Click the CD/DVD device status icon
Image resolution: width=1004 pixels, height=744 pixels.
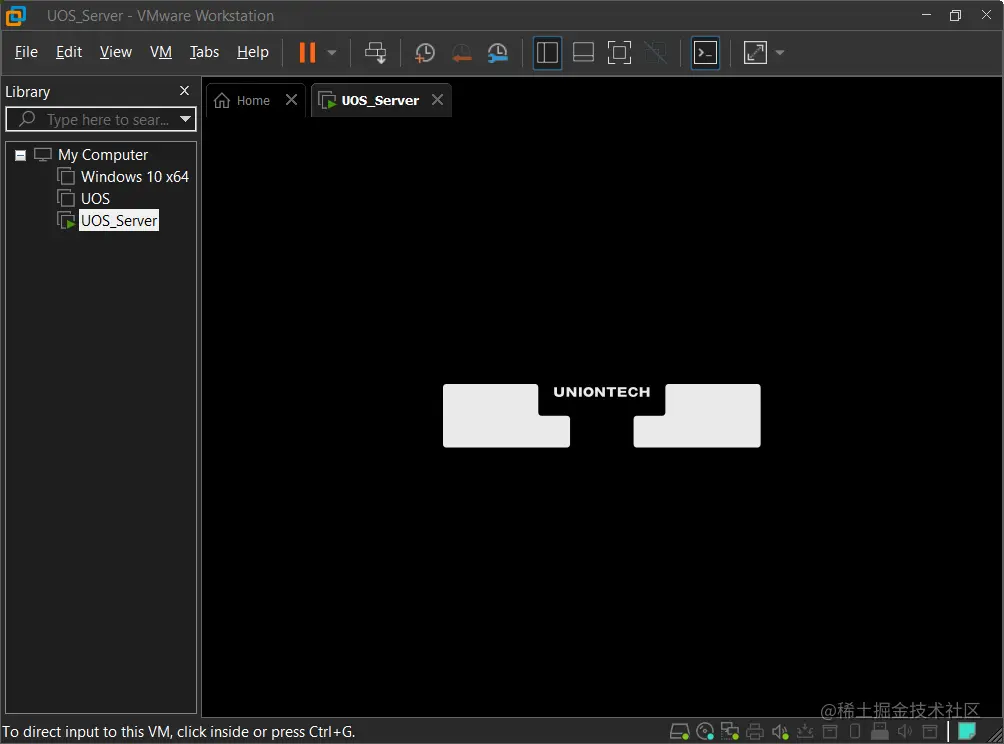pos(704,731)
